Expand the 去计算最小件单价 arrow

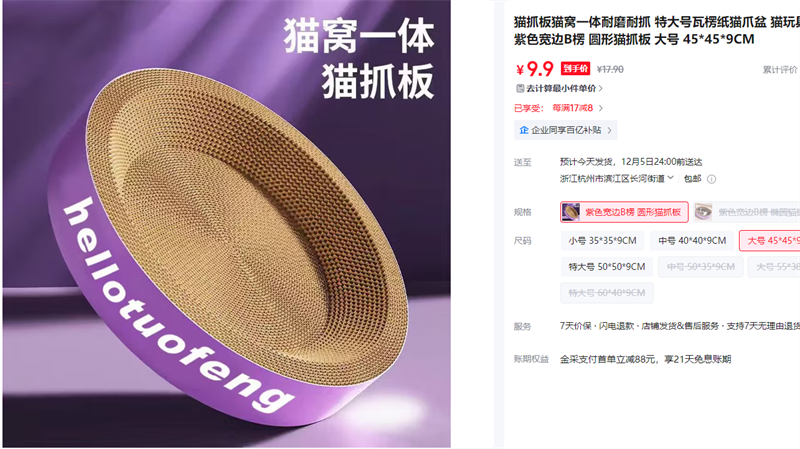click(x=601, y=88)
